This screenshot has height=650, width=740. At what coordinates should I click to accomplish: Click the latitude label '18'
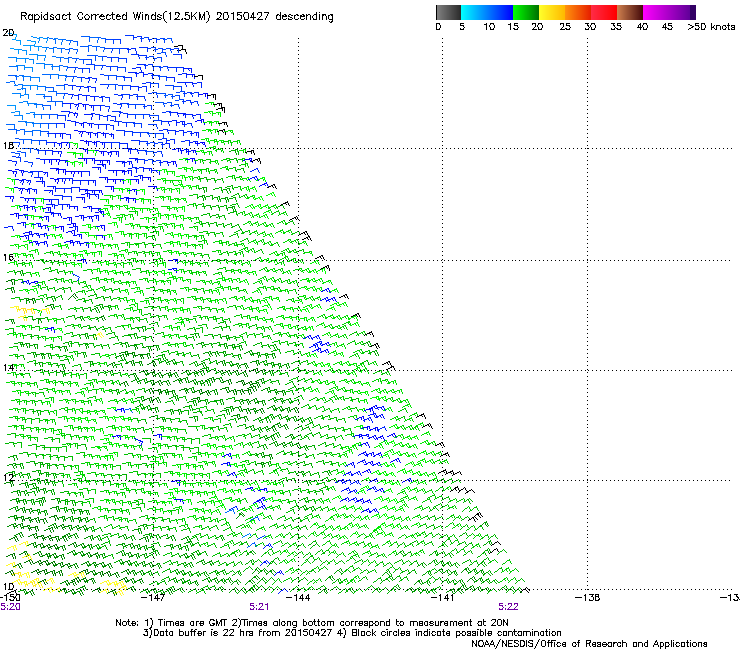coord(8,145)
